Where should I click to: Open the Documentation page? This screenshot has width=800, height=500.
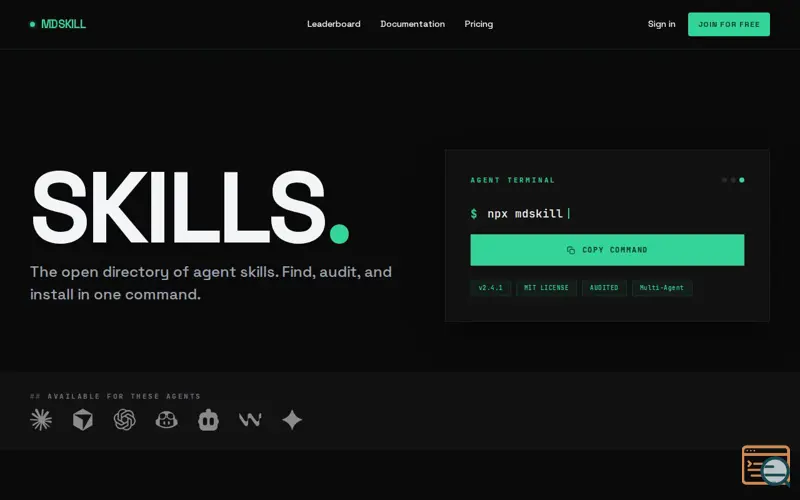click(x=412, y=24)
